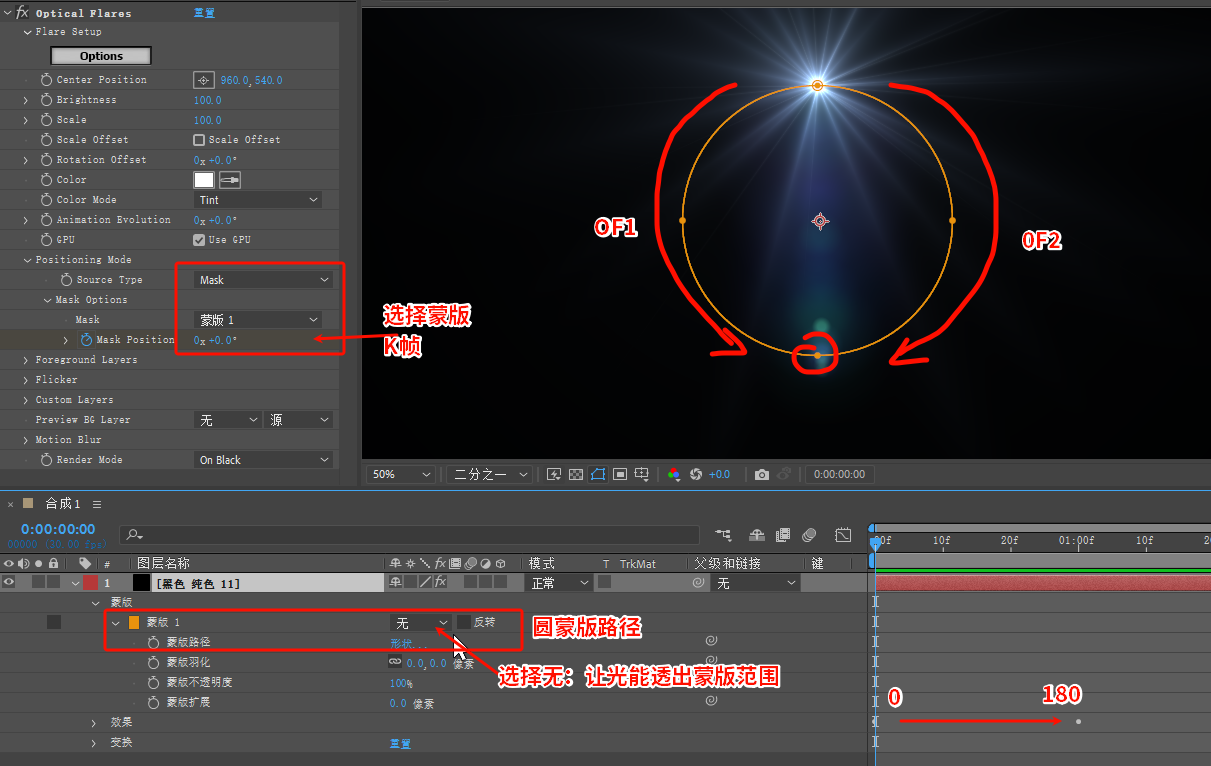The width and height of the screenshot is (1211, 766).
Task: Expand the Motion Blur group
Action: (x=26, y=440)
